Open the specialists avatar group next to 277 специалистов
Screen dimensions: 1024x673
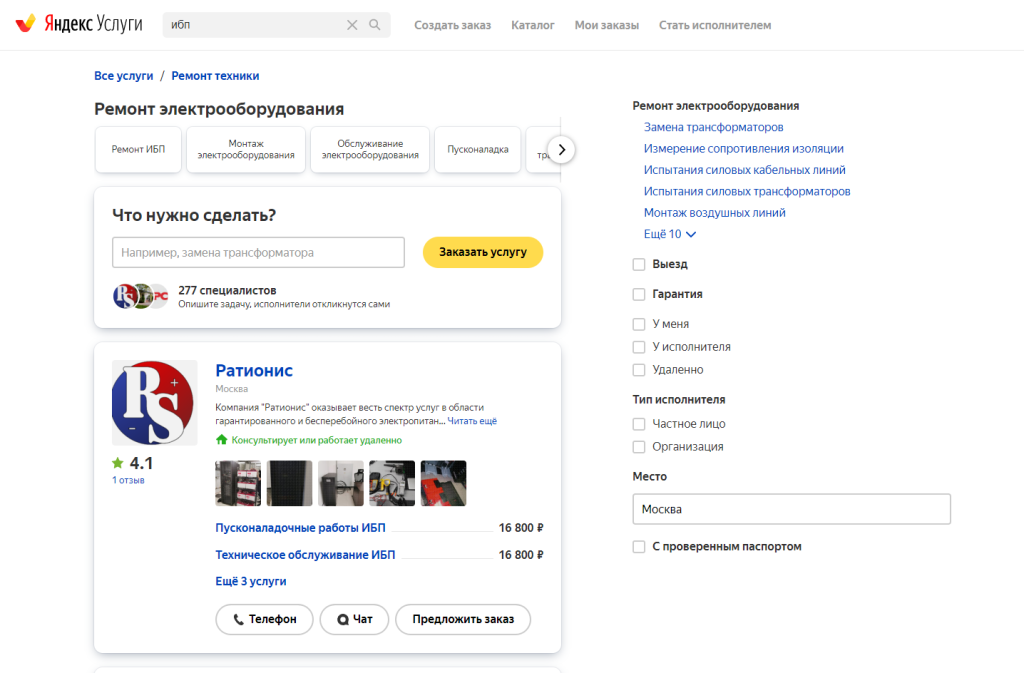tap(140, 296)
